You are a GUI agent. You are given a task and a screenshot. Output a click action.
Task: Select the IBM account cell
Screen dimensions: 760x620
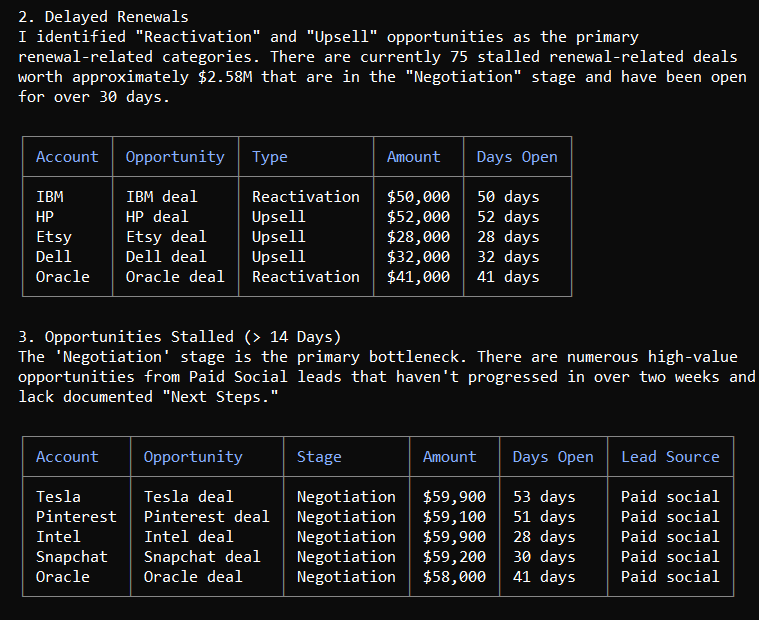pos(49,197)
